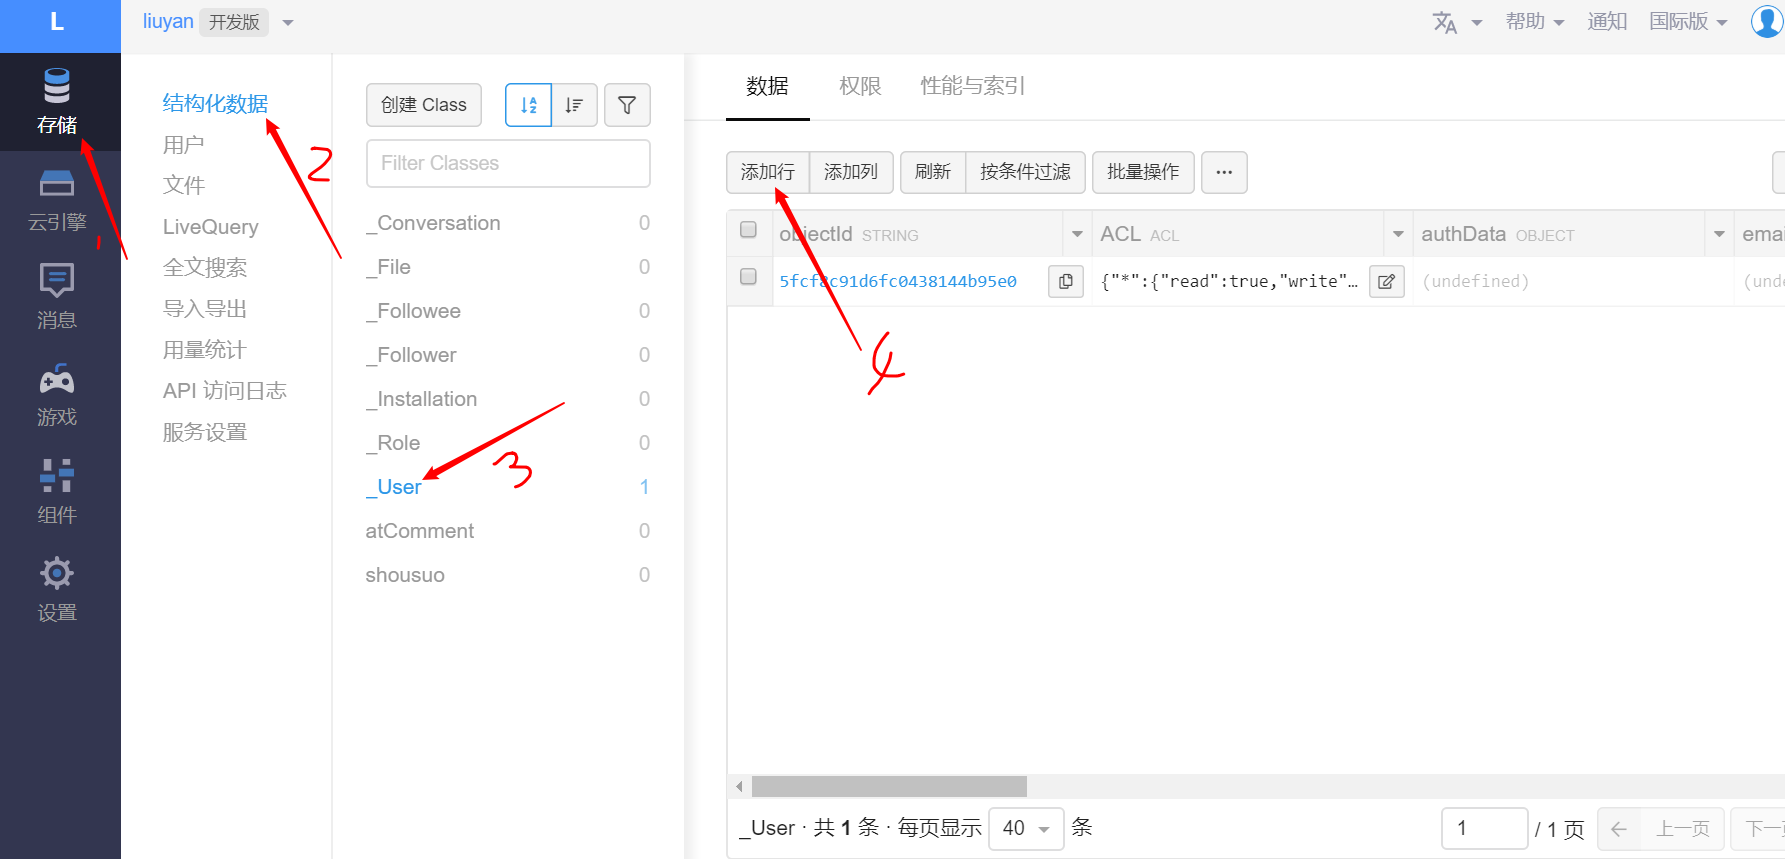
Task: Open 全文搜索 in the storage menu
Action: [205, 268]
